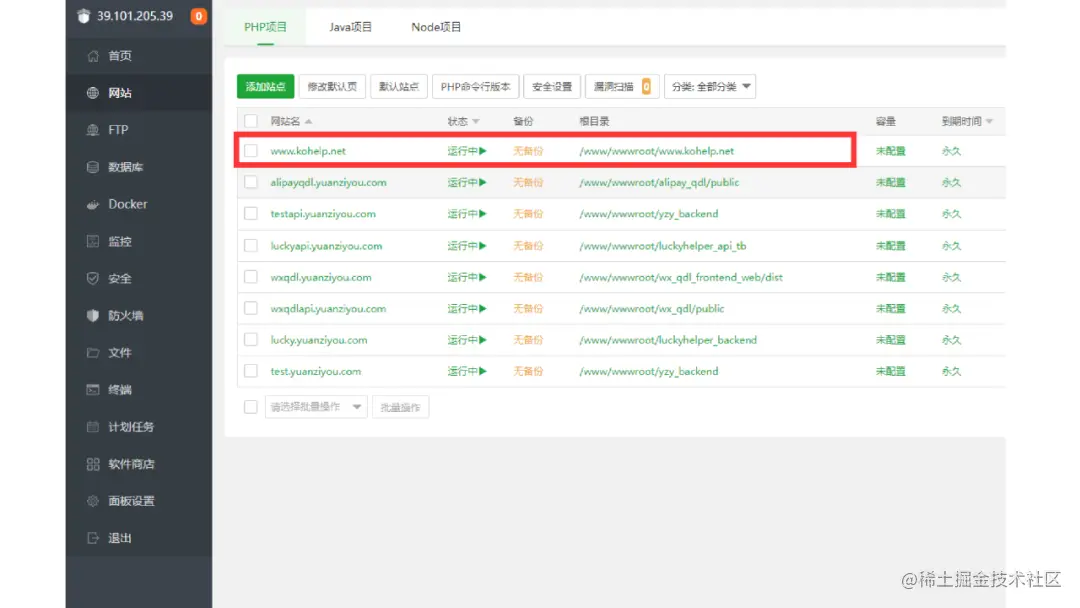Click the running status of www.kohelp.net
The width and height of the screenshot is (1080, 608).
pos(467,151)
